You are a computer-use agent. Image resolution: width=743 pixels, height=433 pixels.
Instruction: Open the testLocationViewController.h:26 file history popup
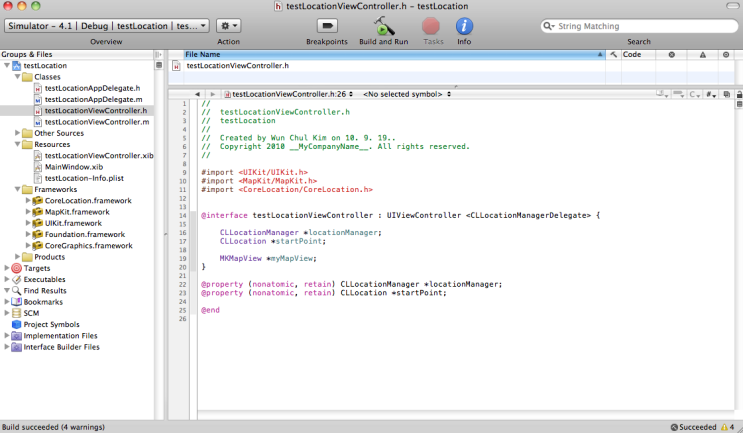pyautogui.click(x=289, y=94)
